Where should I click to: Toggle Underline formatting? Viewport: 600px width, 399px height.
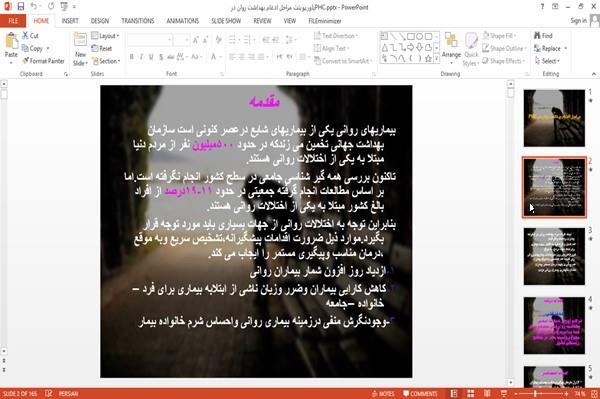point(151,57)
